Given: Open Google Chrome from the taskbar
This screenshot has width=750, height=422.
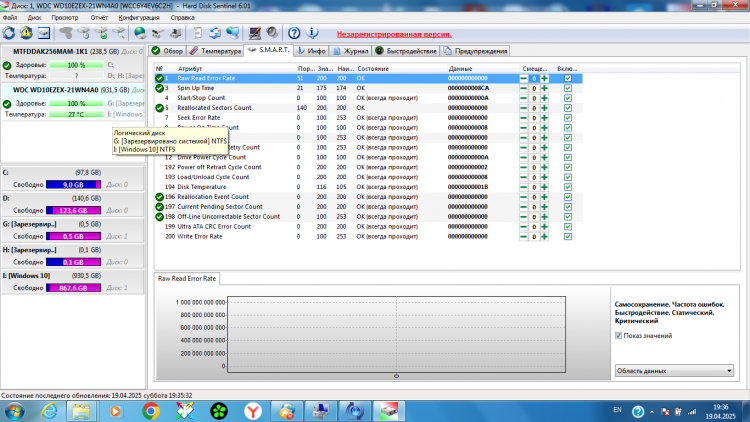Looking at the screenshot, I should [151, 411].
